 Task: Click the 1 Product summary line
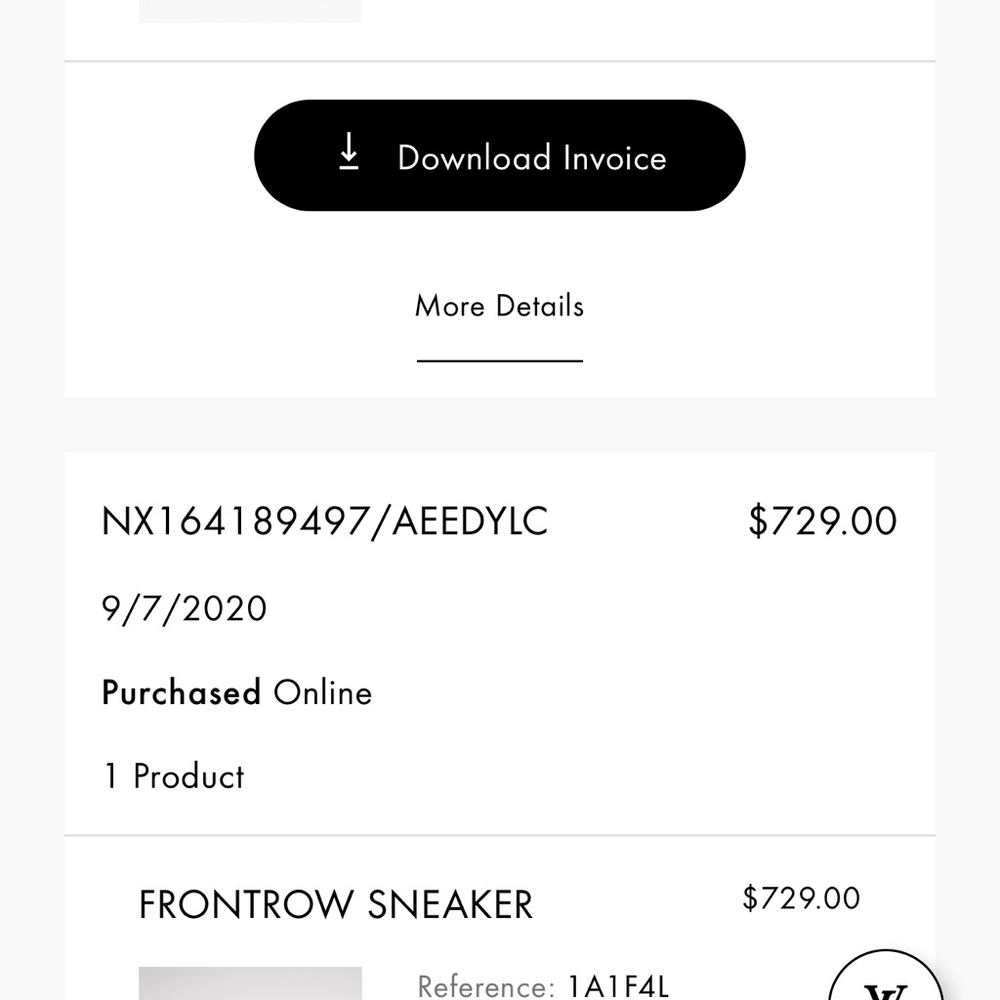point(173,776)
